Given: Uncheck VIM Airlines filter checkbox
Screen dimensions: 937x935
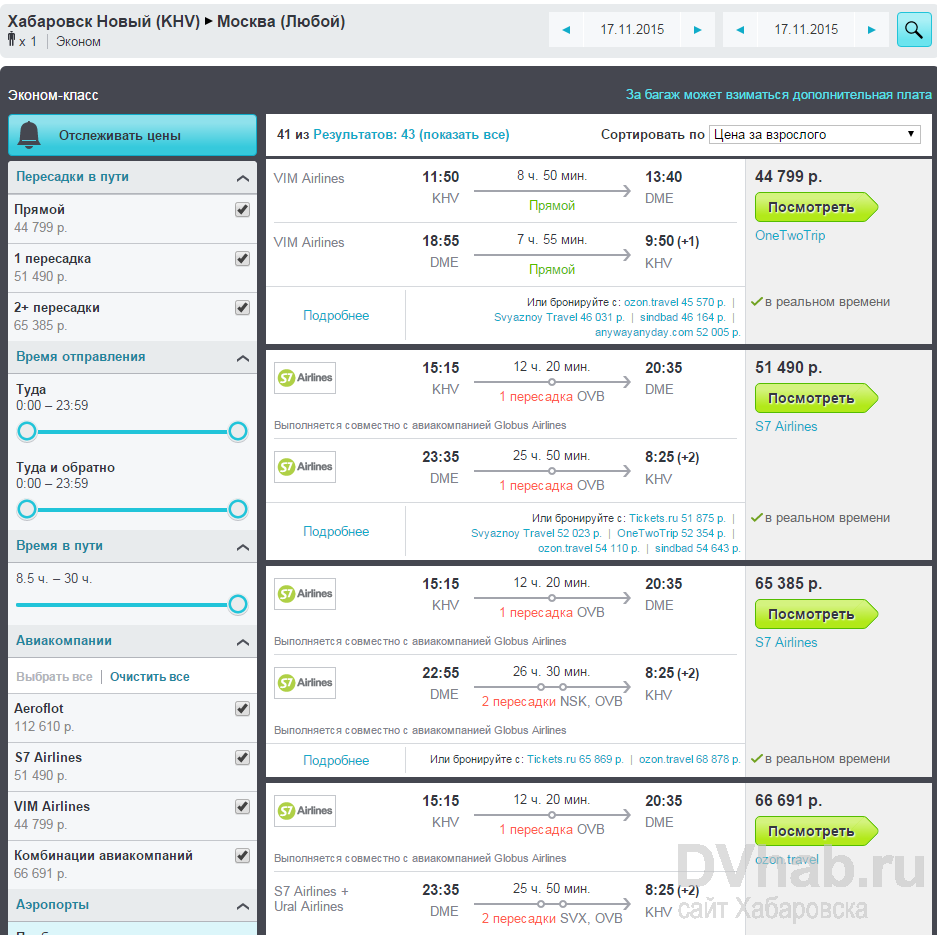Looking at the screenshot, I should [x=242, y=807].
